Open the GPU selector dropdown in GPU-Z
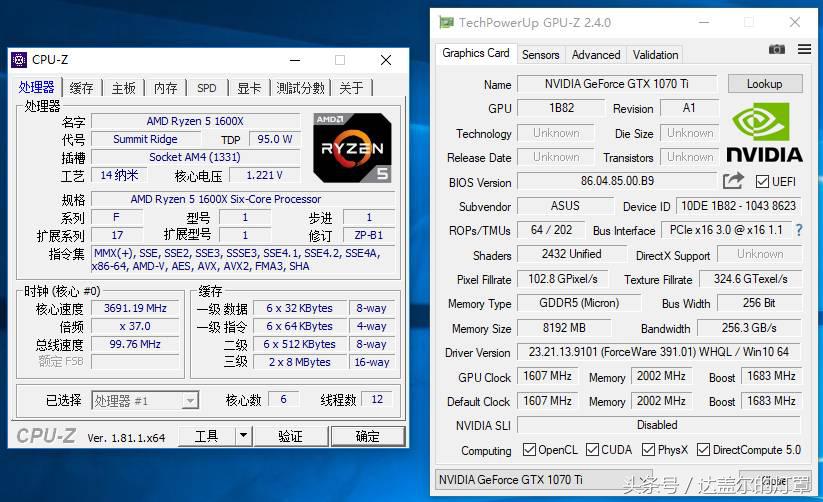 click(543, 479)
